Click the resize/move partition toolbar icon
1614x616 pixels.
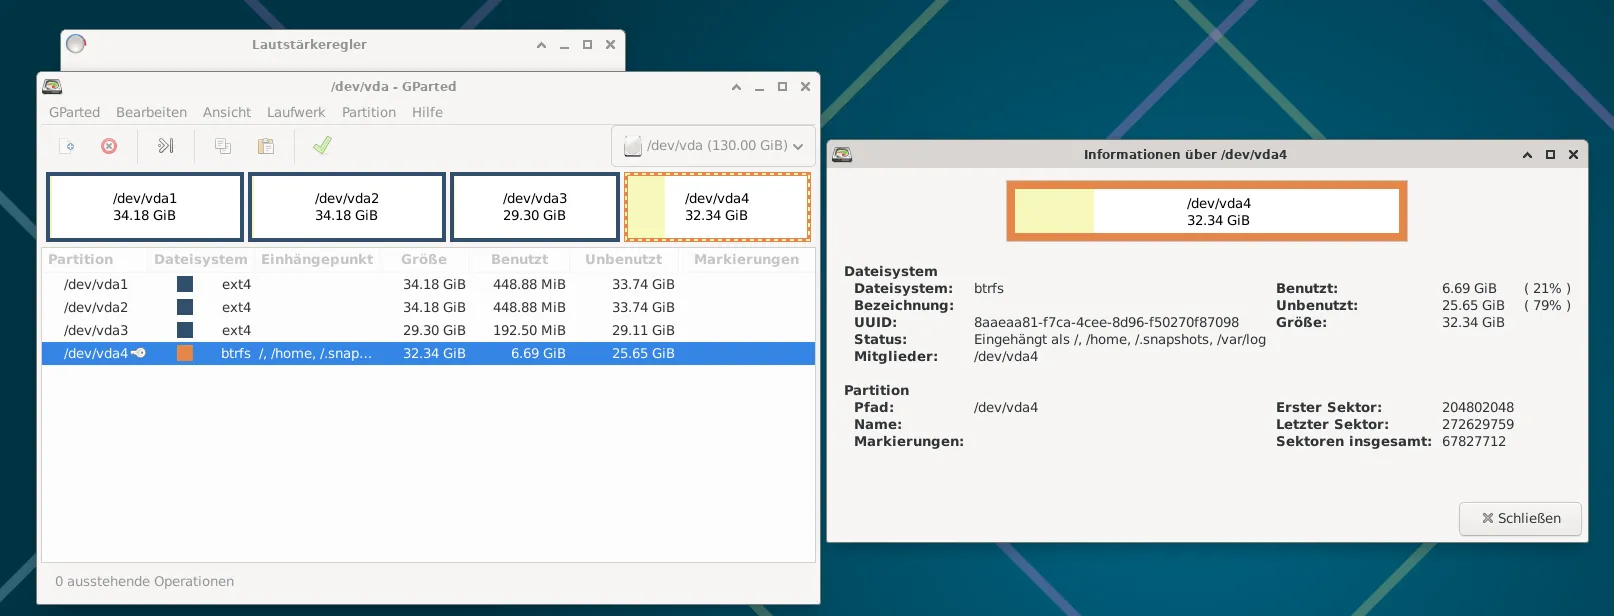pyautogui.click(x=166, y=146)
